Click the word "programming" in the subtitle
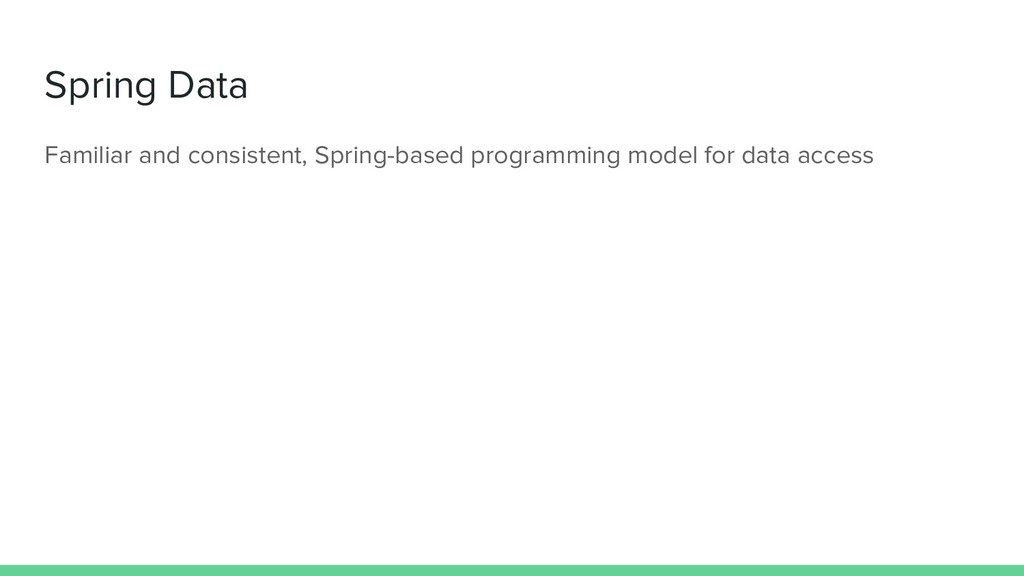The height and width of the screenshot is (576, 1024). 545,157
